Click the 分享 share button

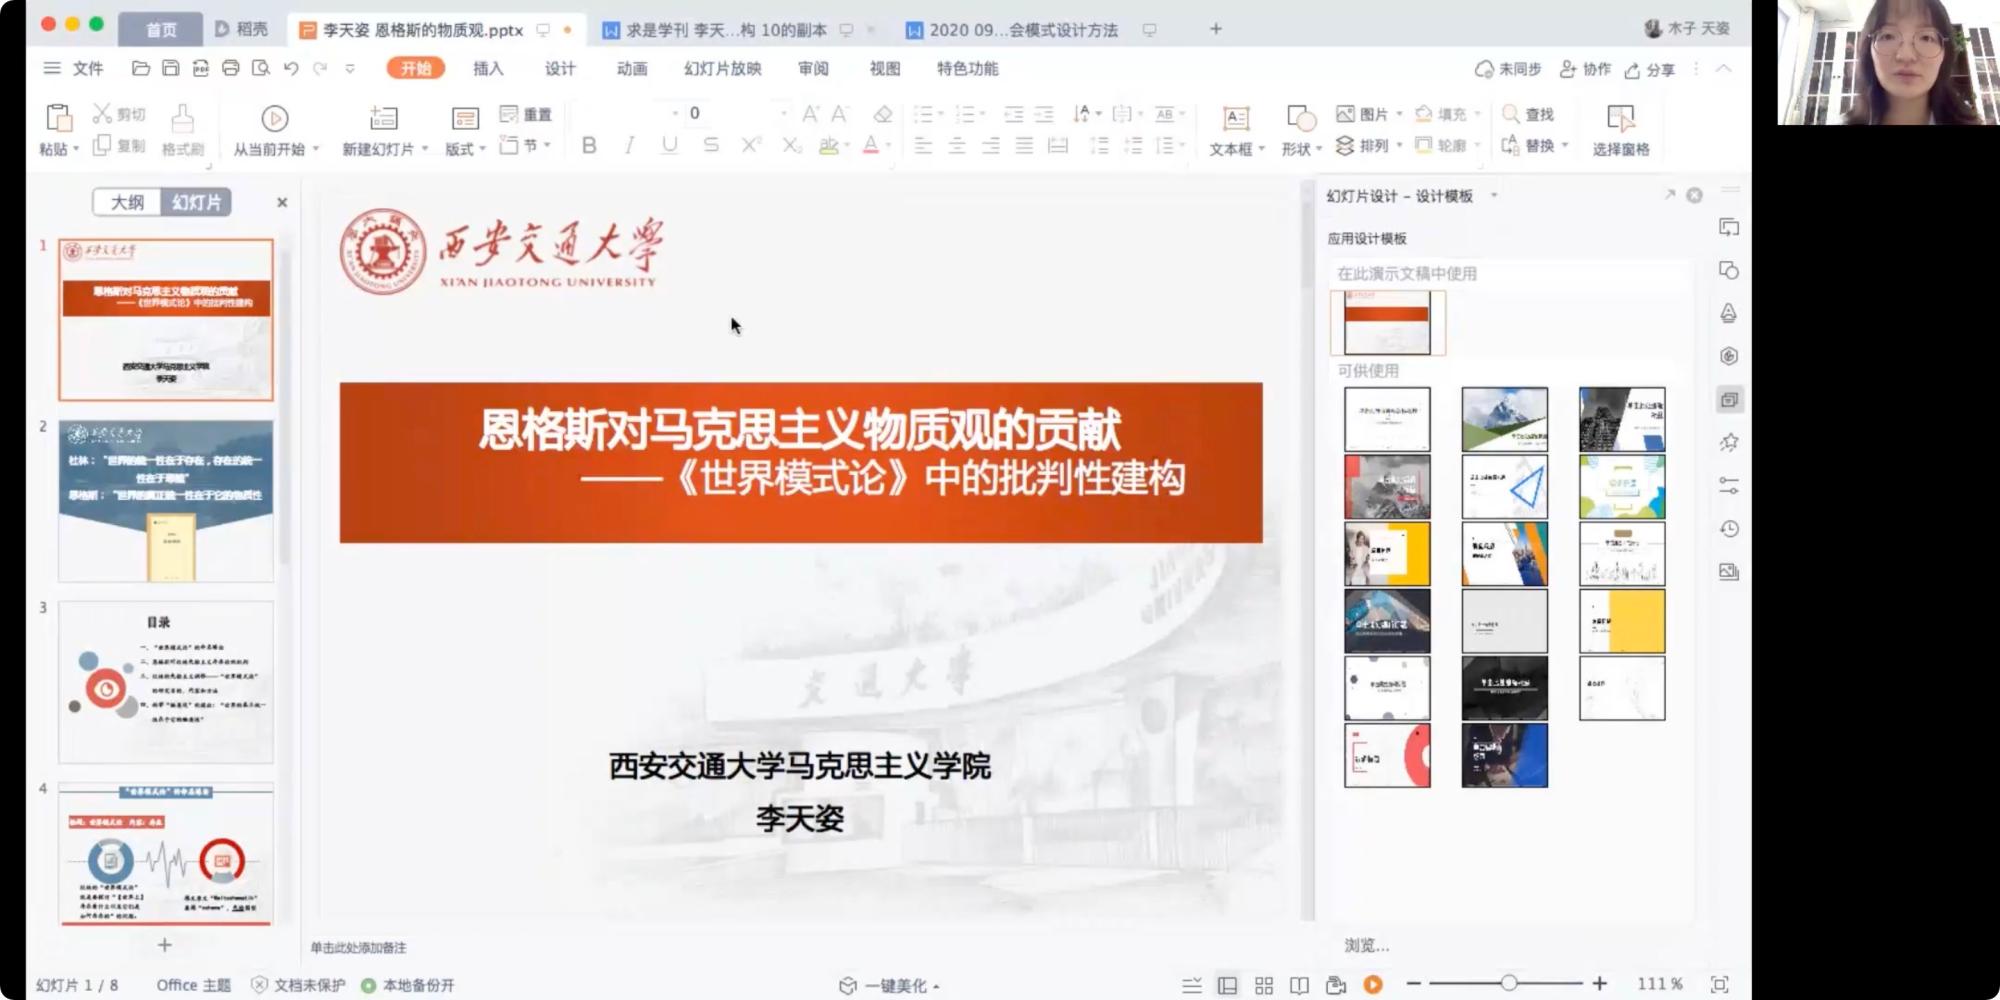1650,69
